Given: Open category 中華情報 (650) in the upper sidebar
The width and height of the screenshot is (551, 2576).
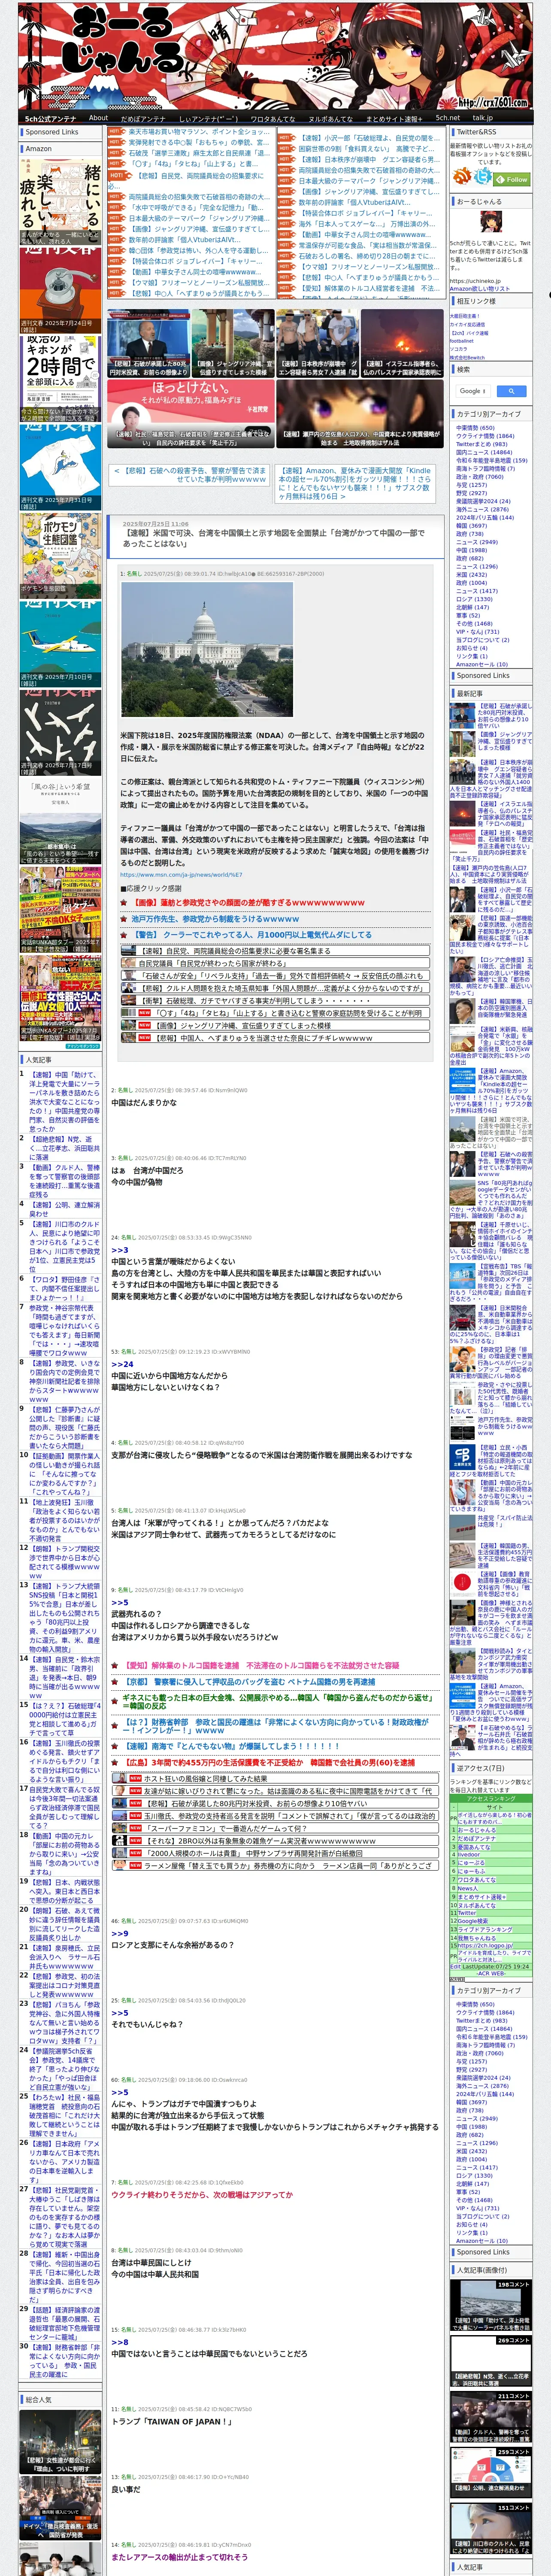Looking at the screenshot, I should 475,428.
